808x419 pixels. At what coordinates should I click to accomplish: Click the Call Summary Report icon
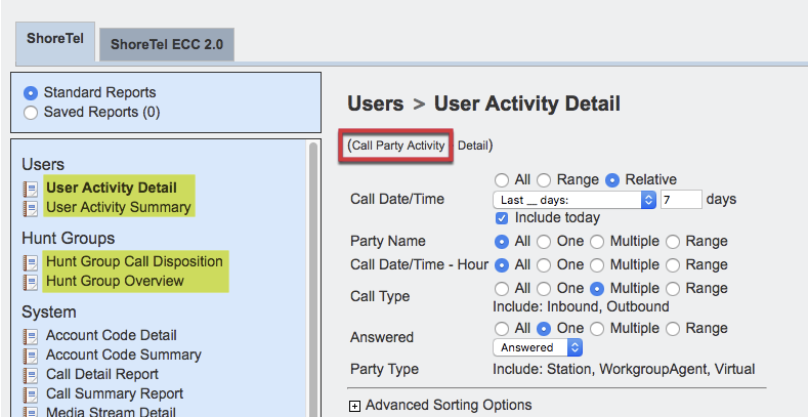(30, 394)
